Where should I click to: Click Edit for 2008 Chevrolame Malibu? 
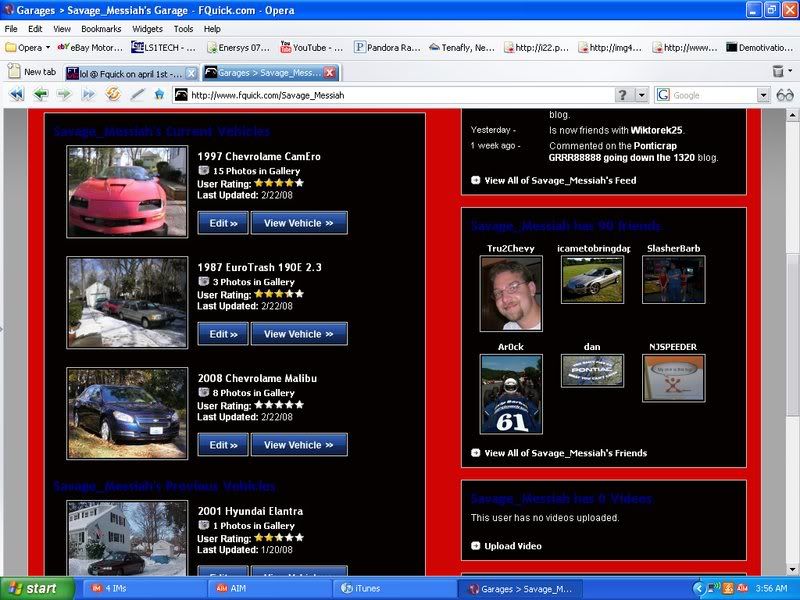(x=223, y=444)
